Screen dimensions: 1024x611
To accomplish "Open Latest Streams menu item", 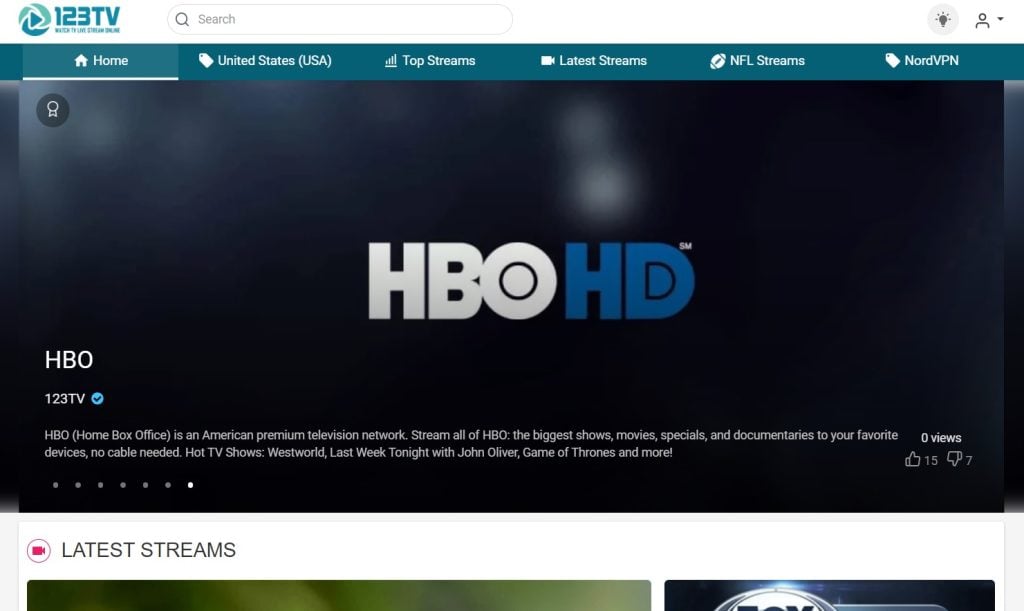I will (x=594, y=61).
